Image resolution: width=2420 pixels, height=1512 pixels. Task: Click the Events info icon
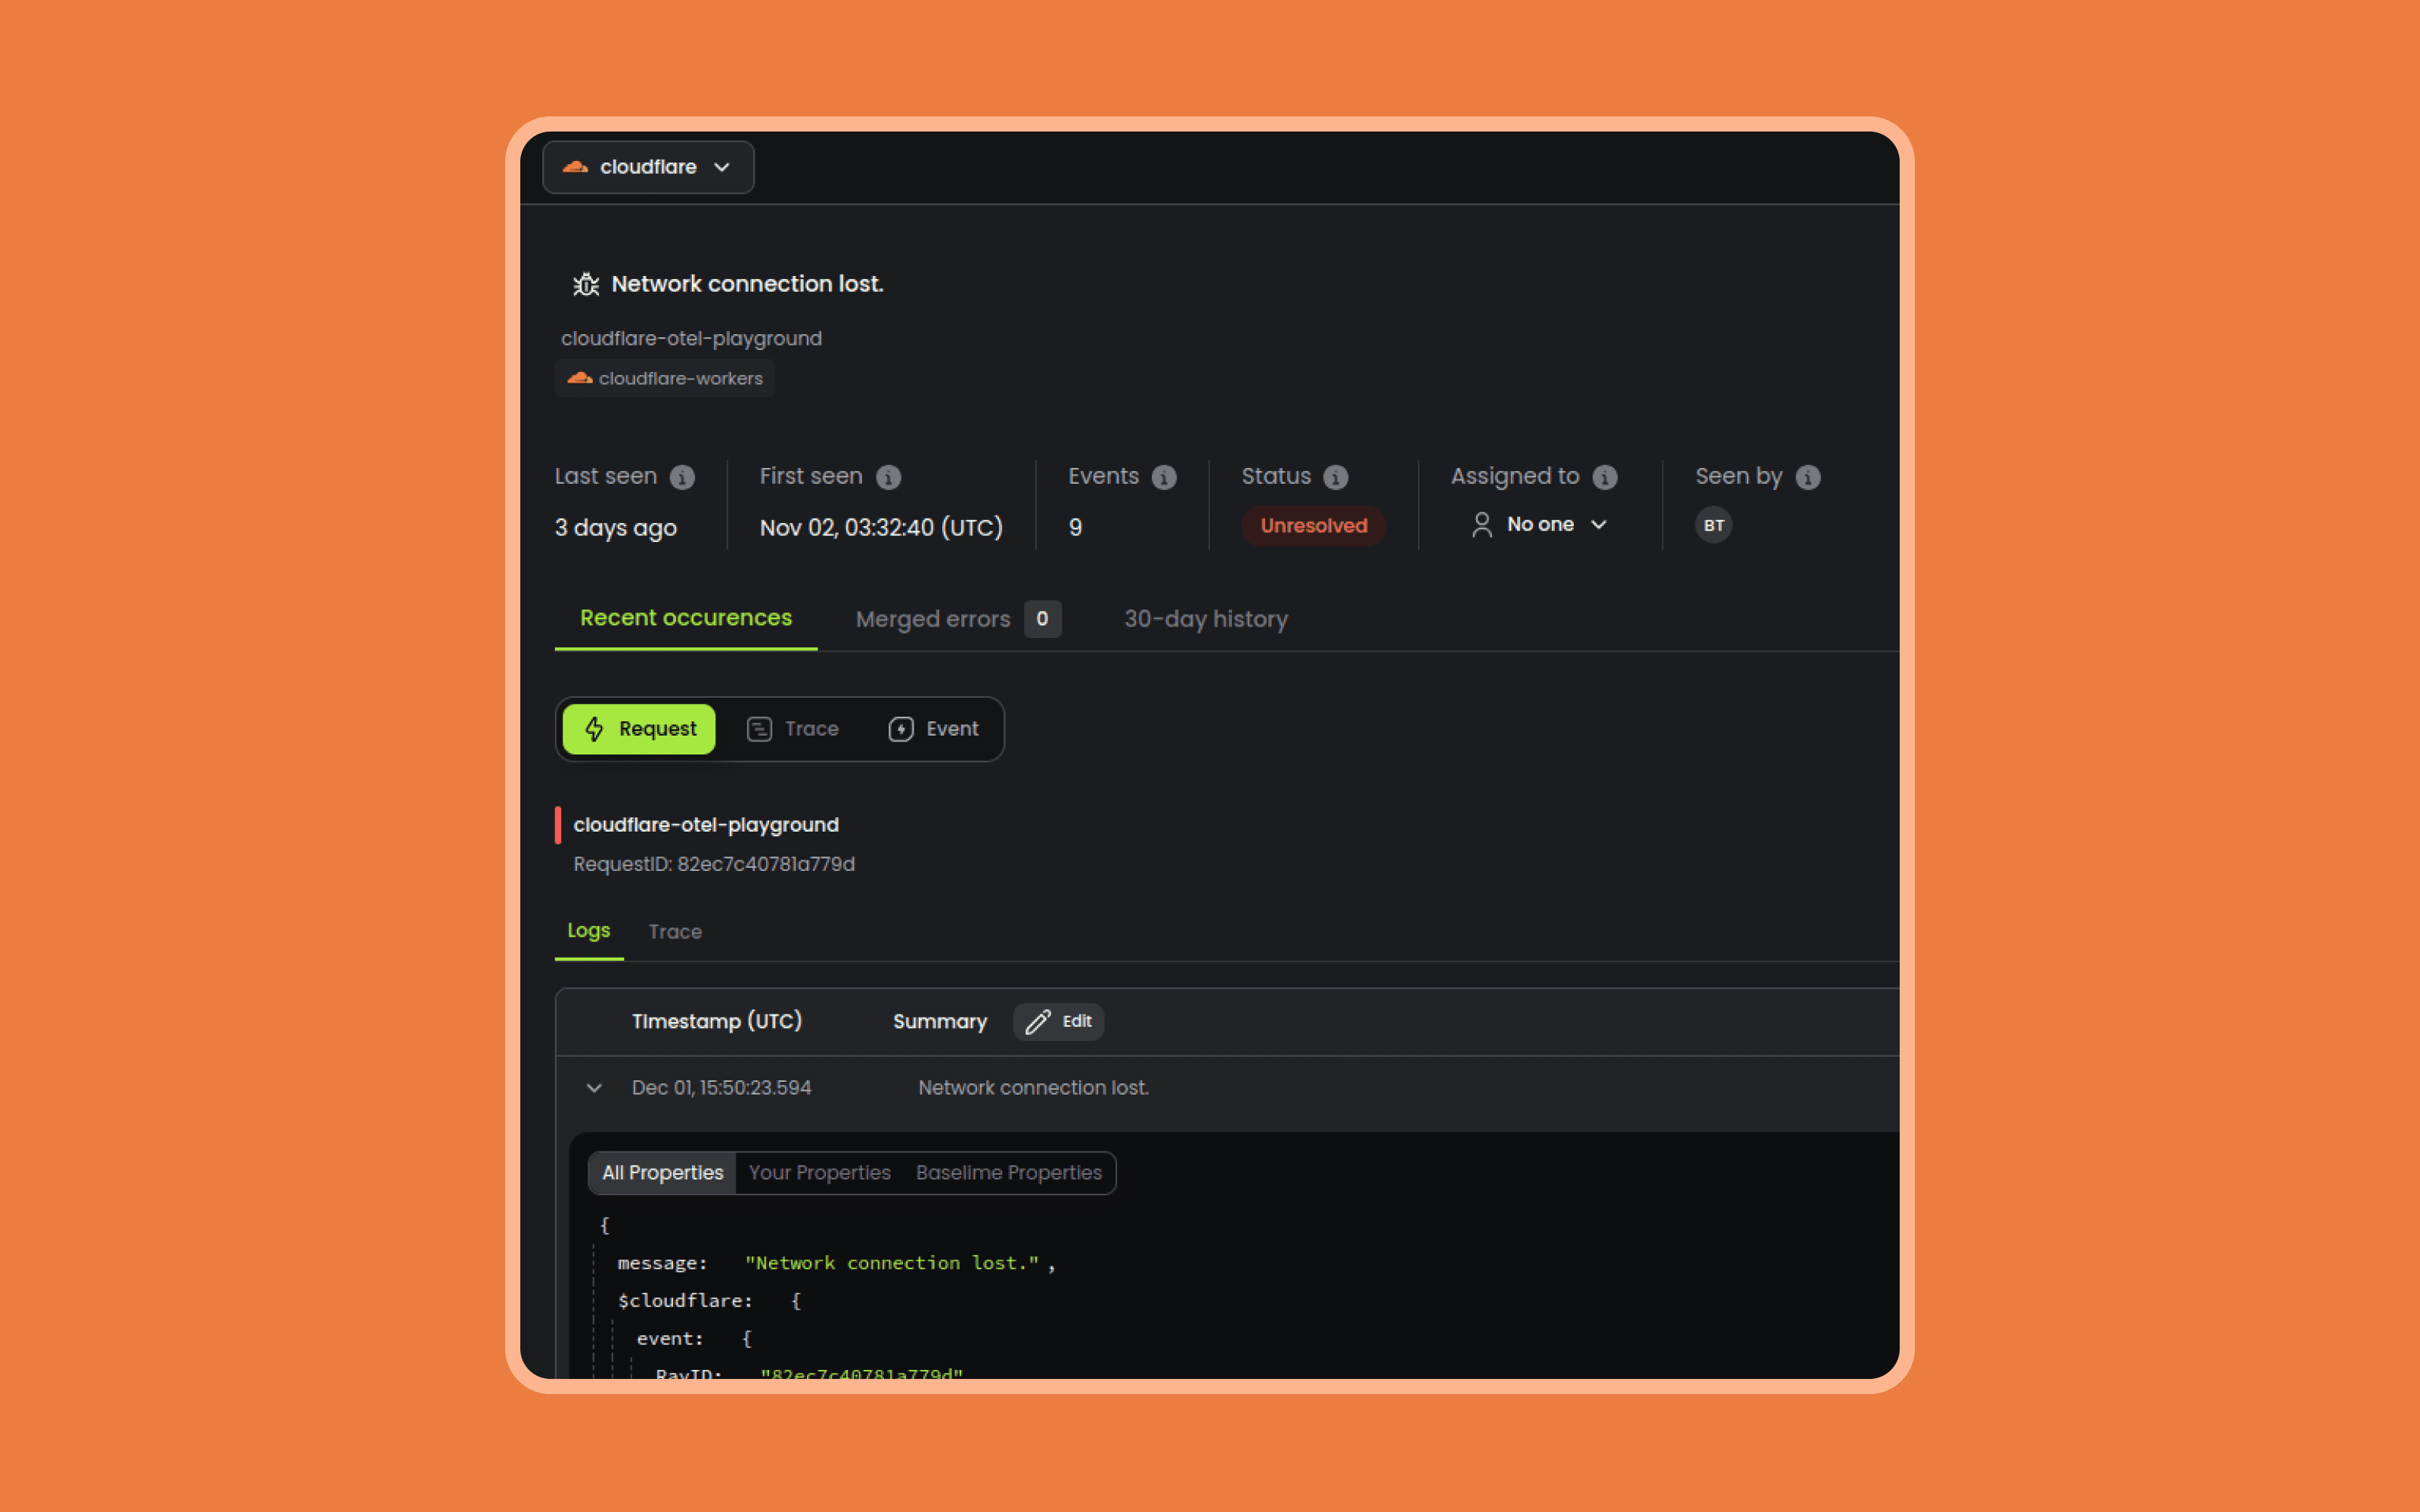[1163, 477]
